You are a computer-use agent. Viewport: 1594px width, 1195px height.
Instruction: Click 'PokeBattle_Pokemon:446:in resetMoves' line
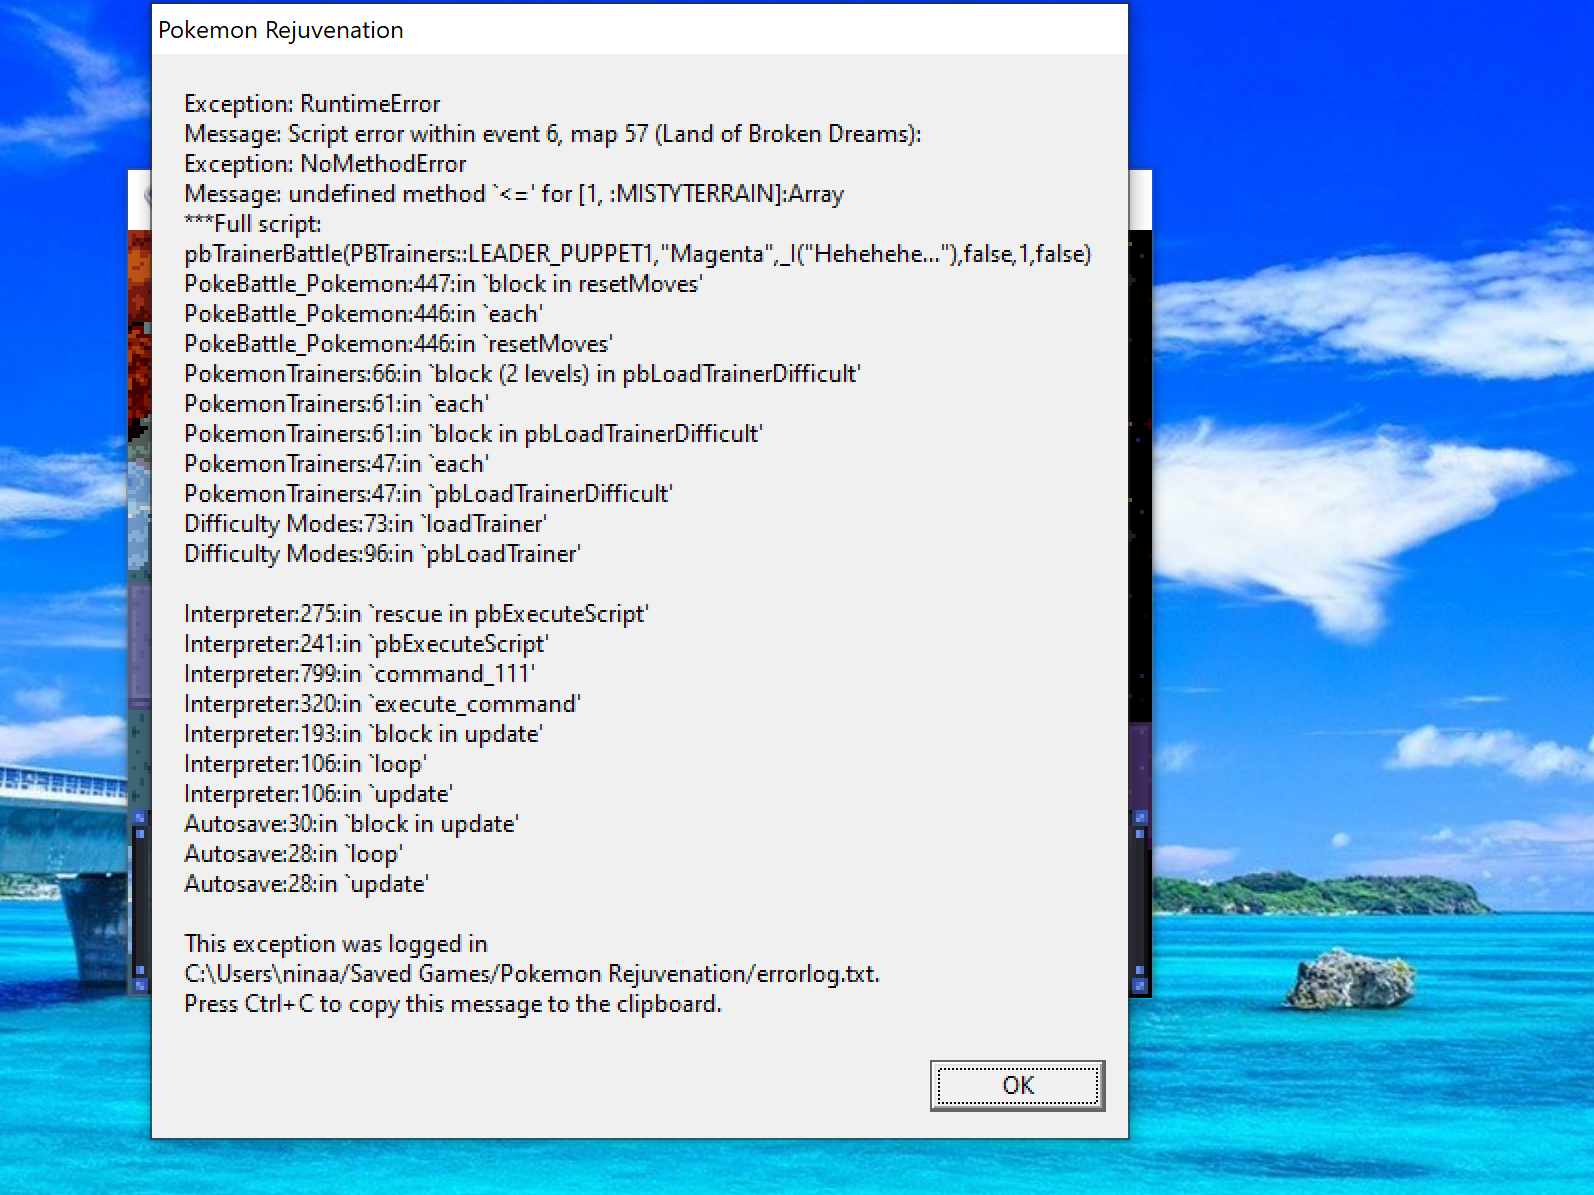click(399, 344)
